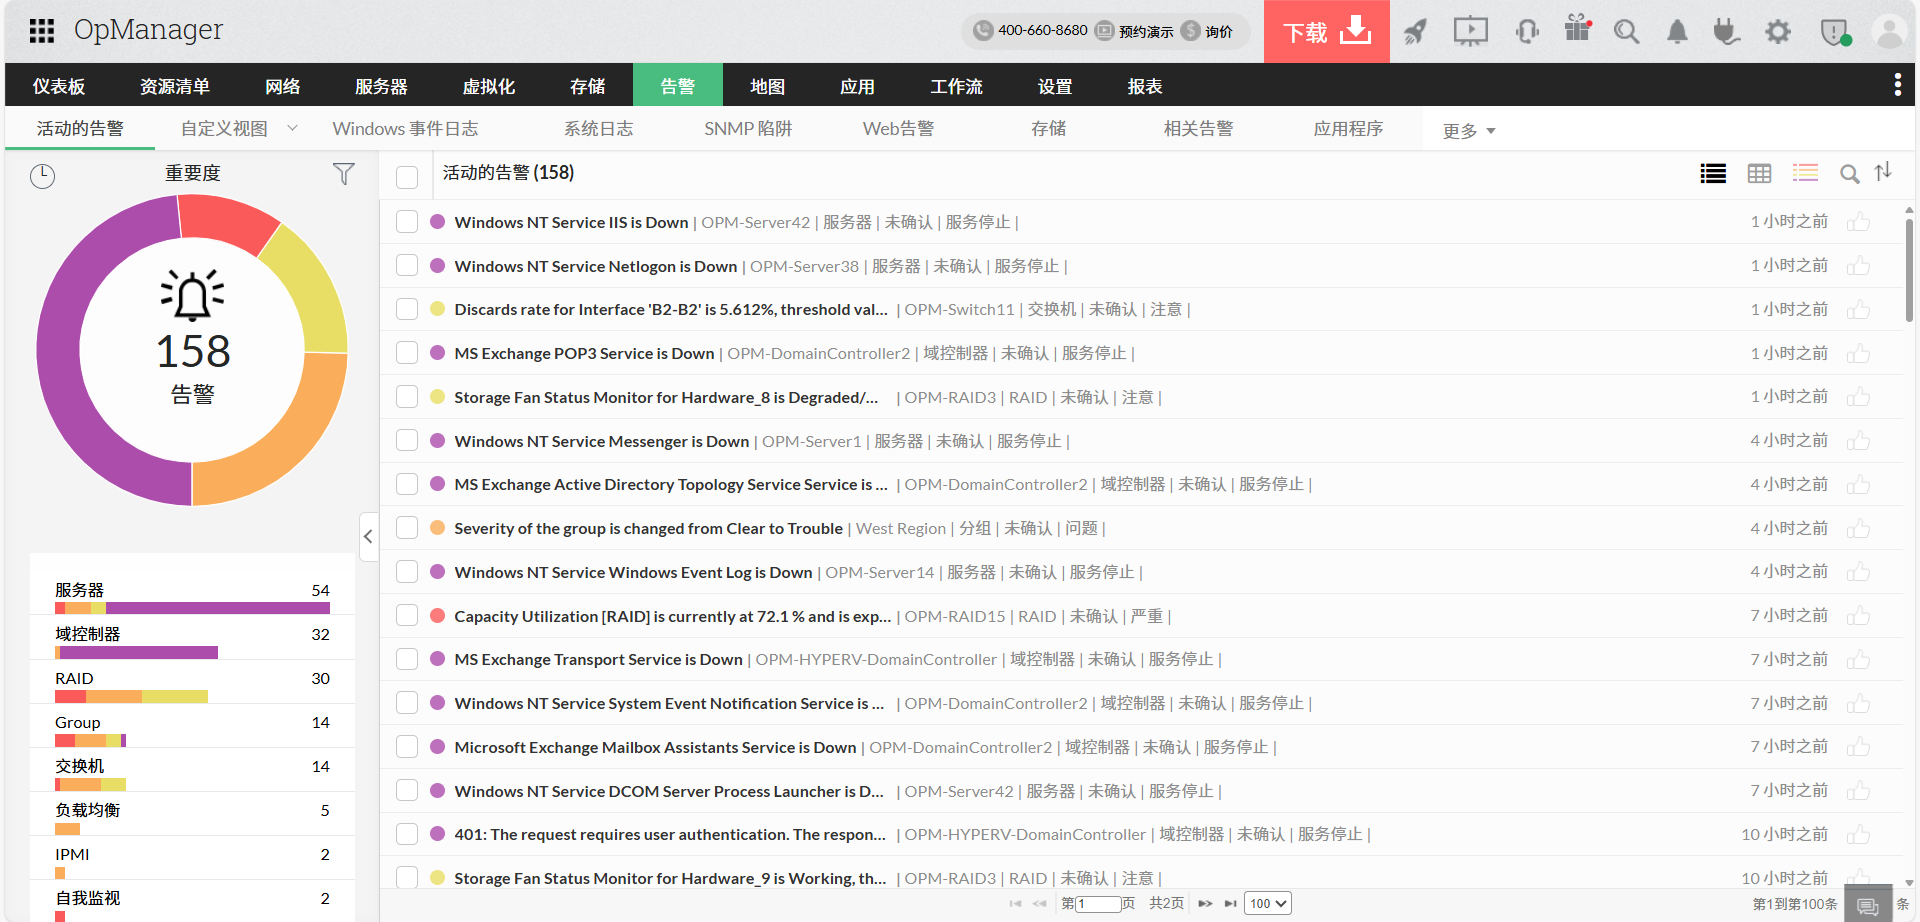Collapse the left severity panel arrow
The height and width of the screenshot is (922, 1920).
pyautogui.click(x=368, y=536)
